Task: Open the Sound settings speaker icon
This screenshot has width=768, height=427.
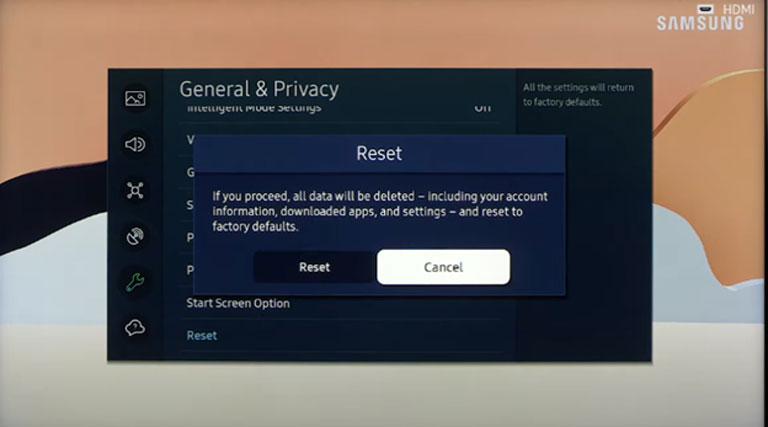Action: [x=135, y=144]
